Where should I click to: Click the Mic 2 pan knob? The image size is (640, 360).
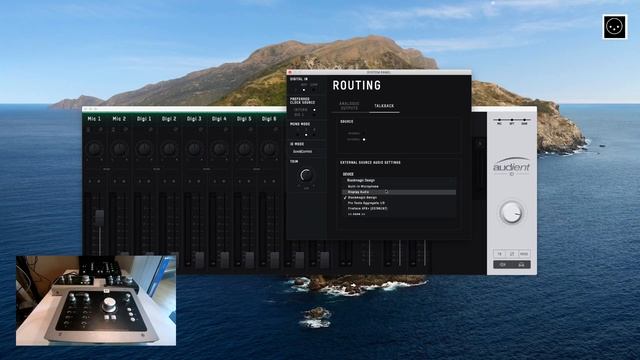119,149
